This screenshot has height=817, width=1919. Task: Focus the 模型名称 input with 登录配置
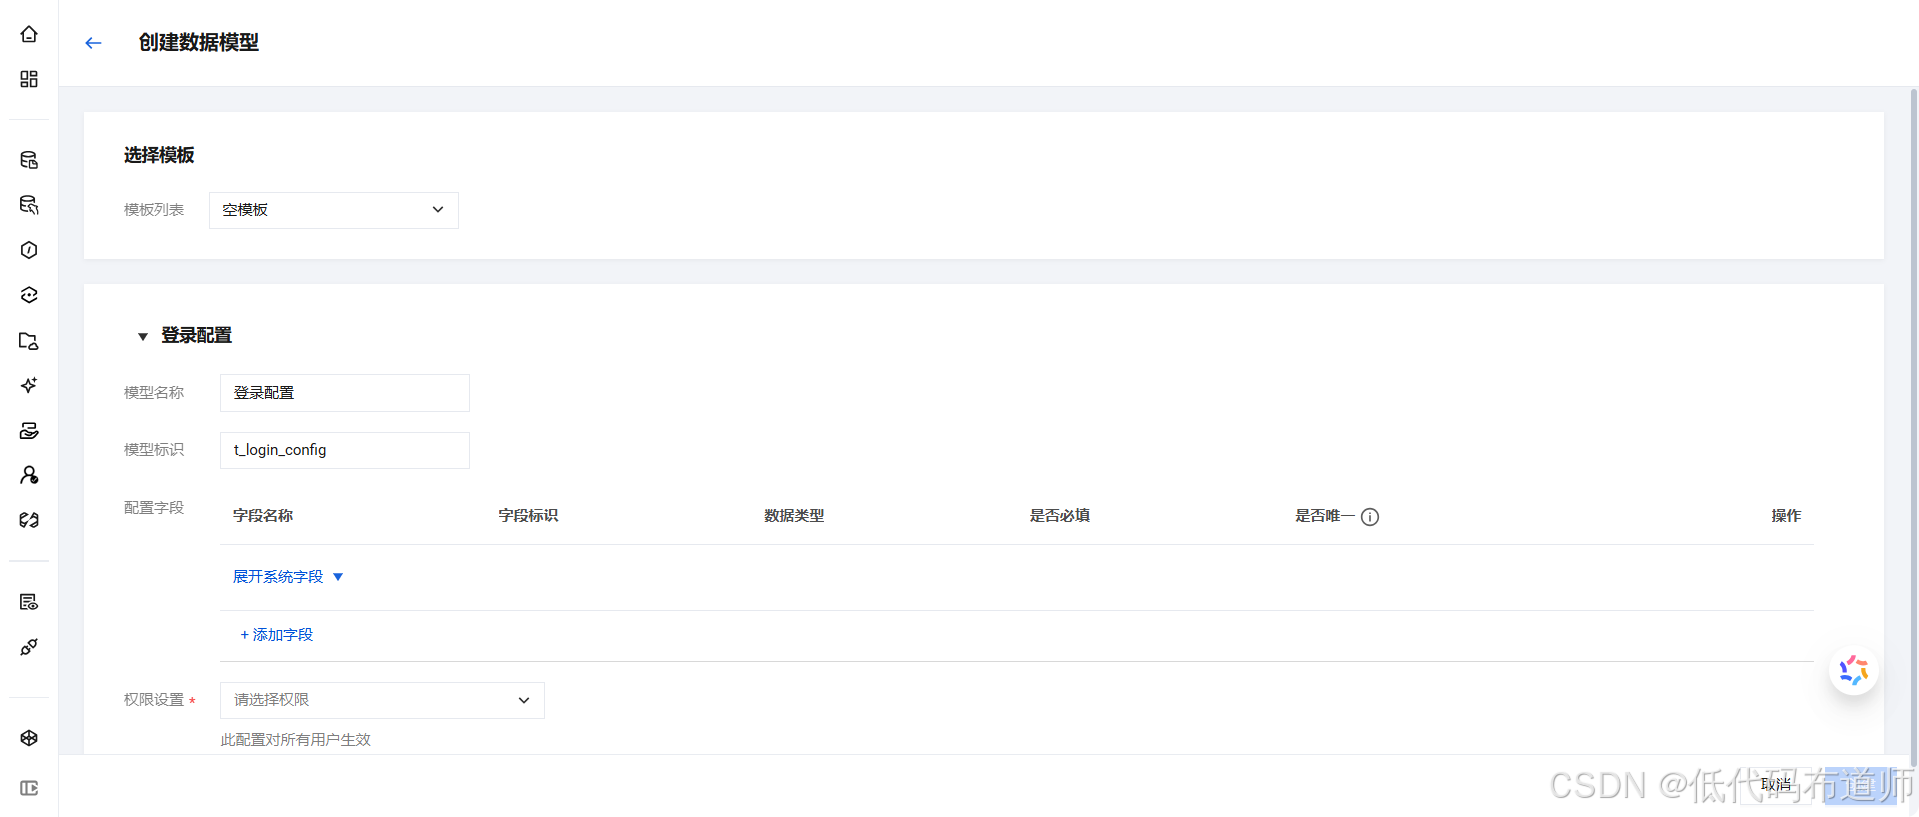(345, 393)
